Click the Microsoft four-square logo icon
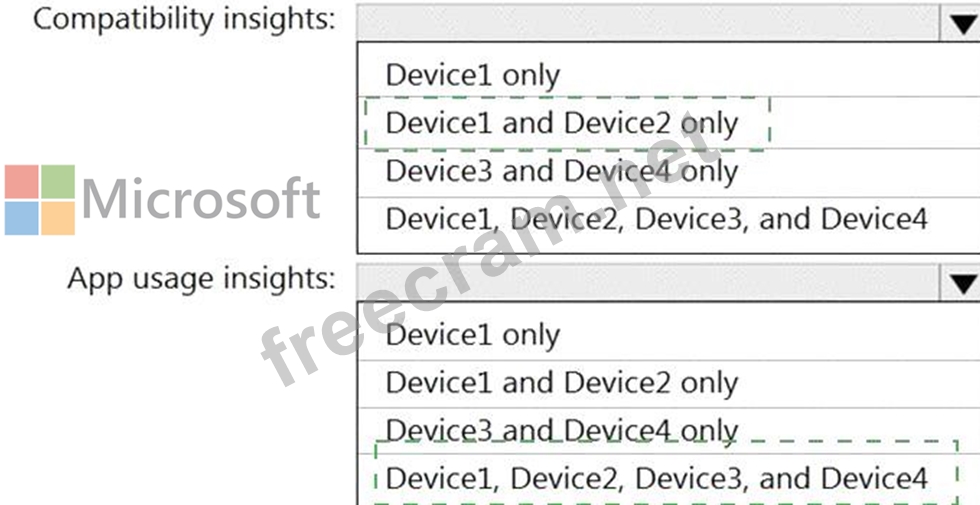980x505 pixels. point(40,200)
